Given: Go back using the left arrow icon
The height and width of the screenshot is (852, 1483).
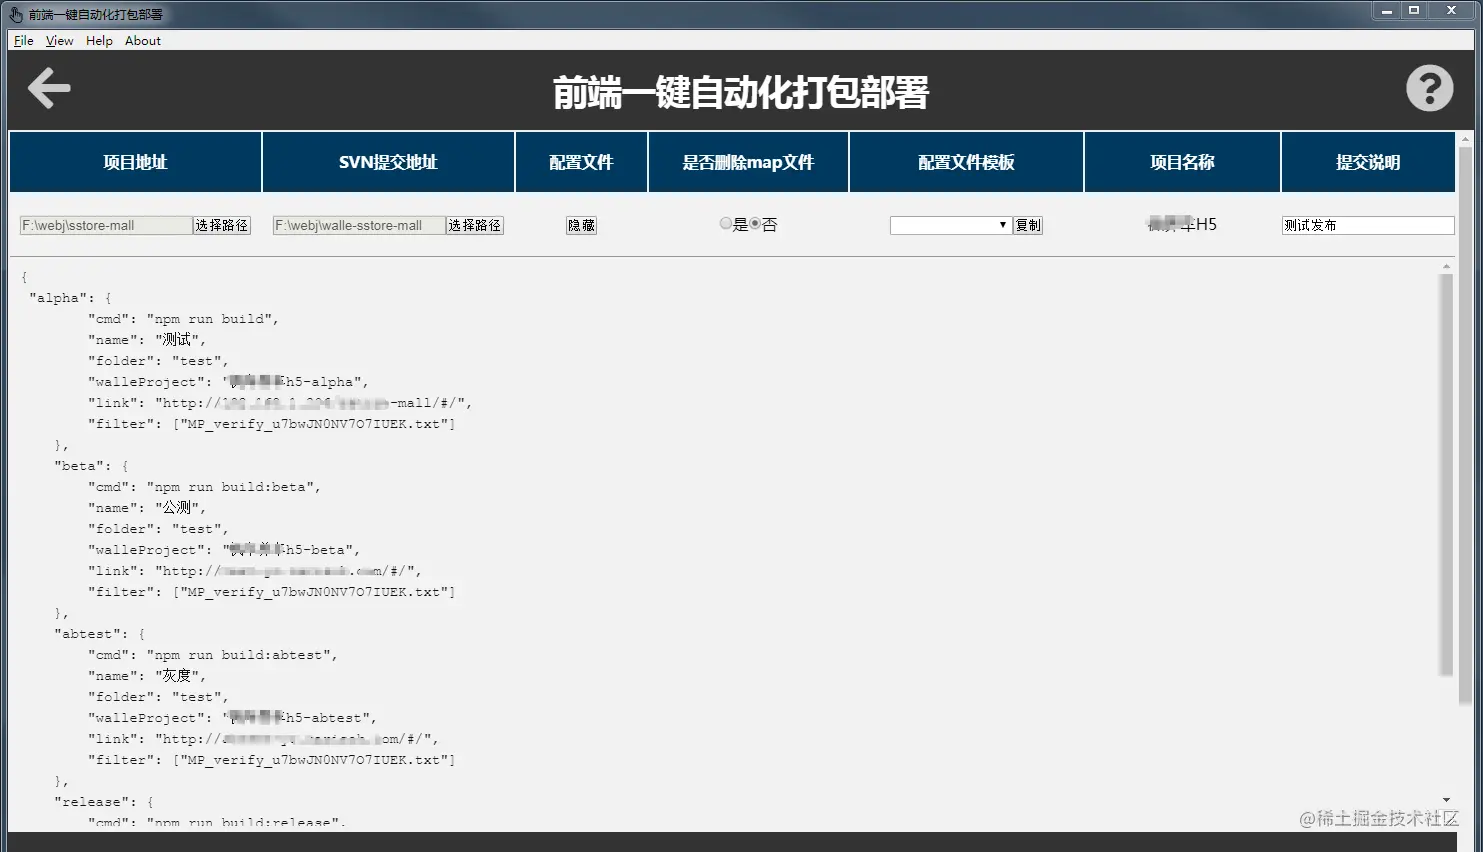Looking at the screenshot, I should pos(49,88).
